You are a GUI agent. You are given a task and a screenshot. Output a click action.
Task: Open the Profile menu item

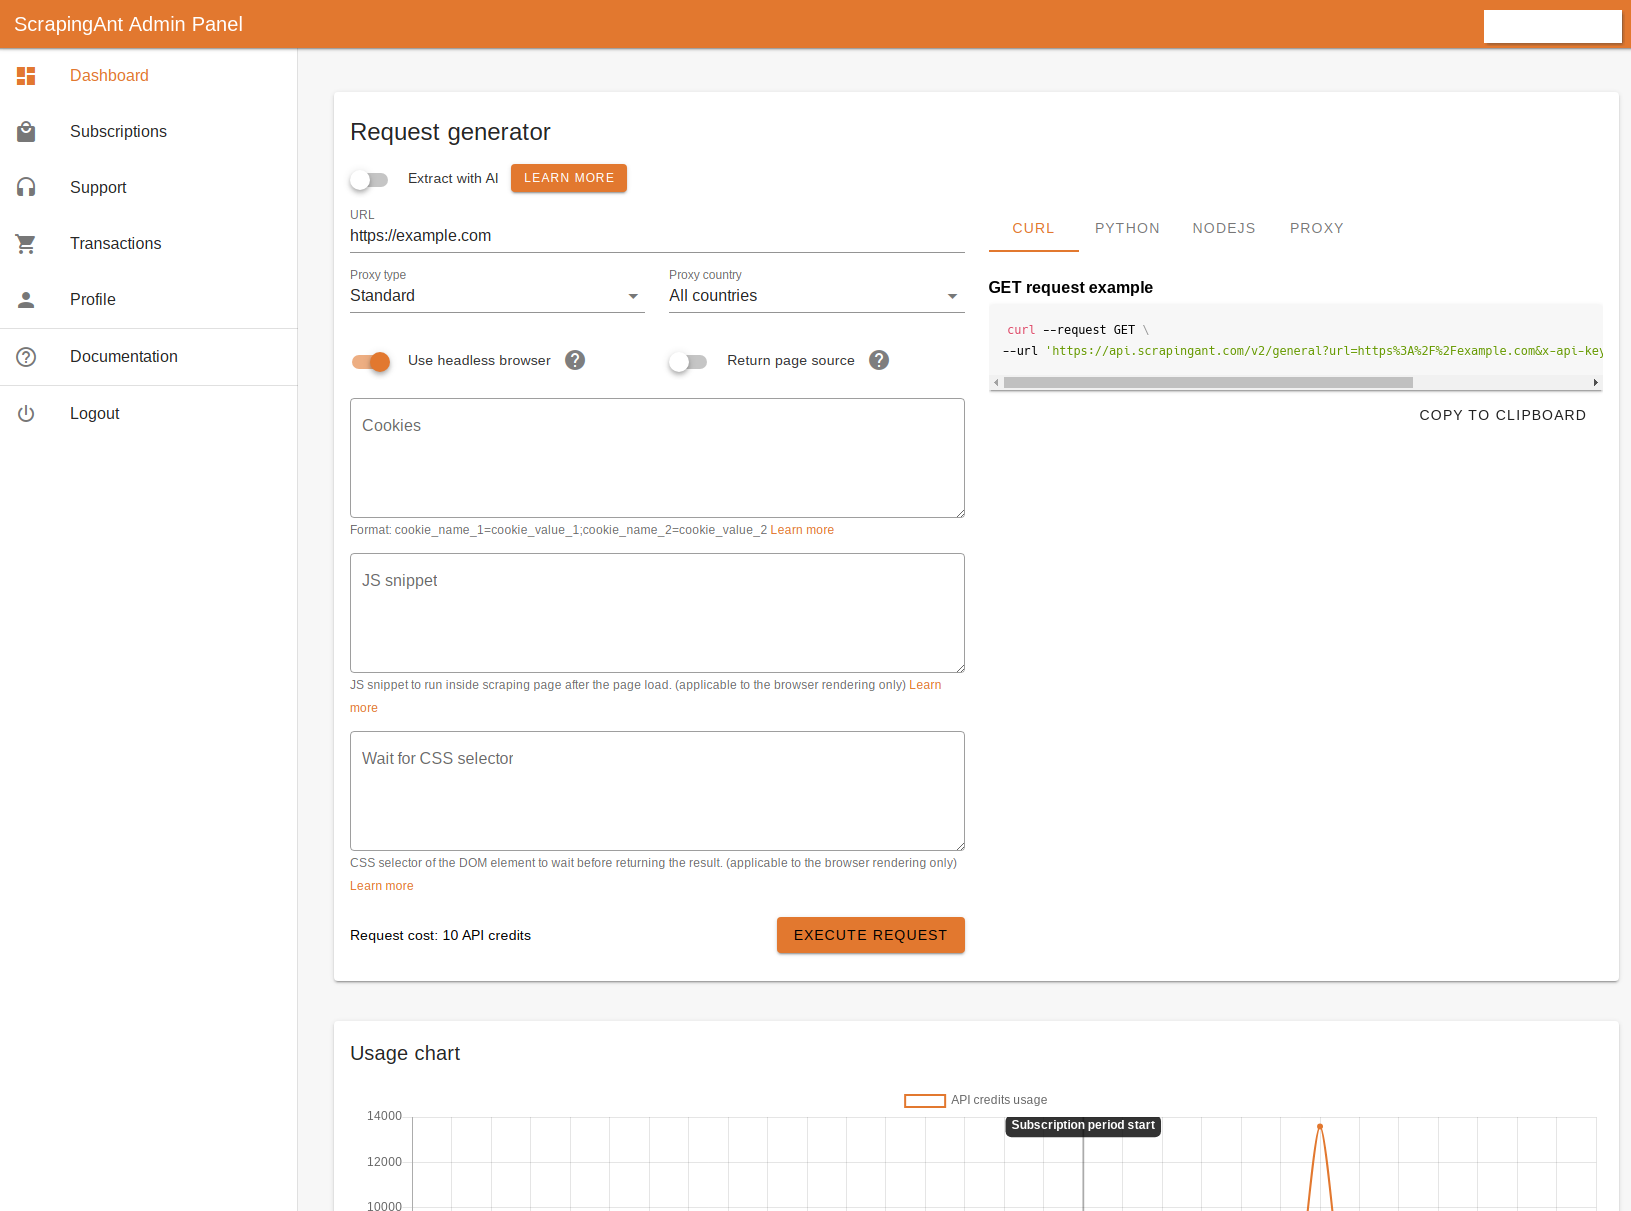(149, 300)
